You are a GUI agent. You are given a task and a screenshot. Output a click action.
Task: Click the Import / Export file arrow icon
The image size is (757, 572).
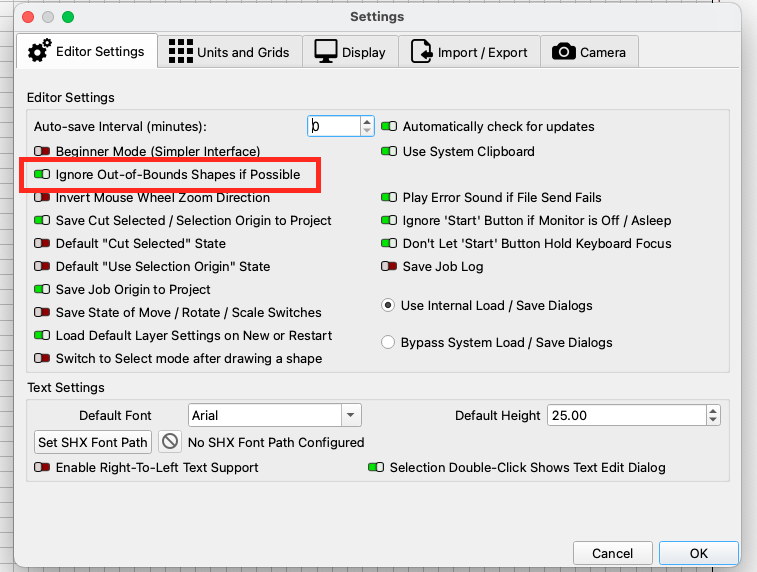(x=421, y=51)
